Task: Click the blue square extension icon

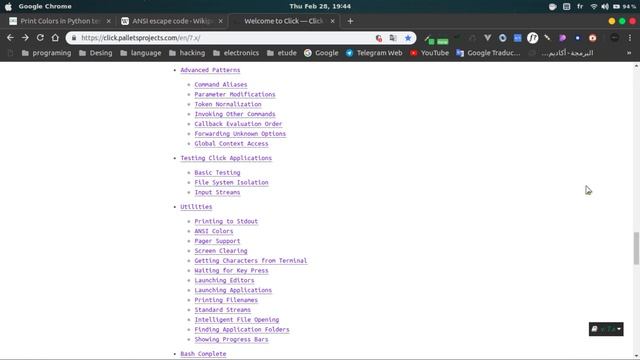Action: click(x=518, y=38)
